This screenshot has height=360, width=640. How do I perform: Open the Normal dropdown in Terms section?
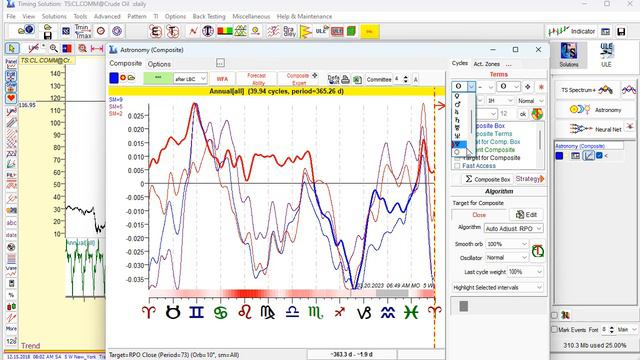pos(530,100)
